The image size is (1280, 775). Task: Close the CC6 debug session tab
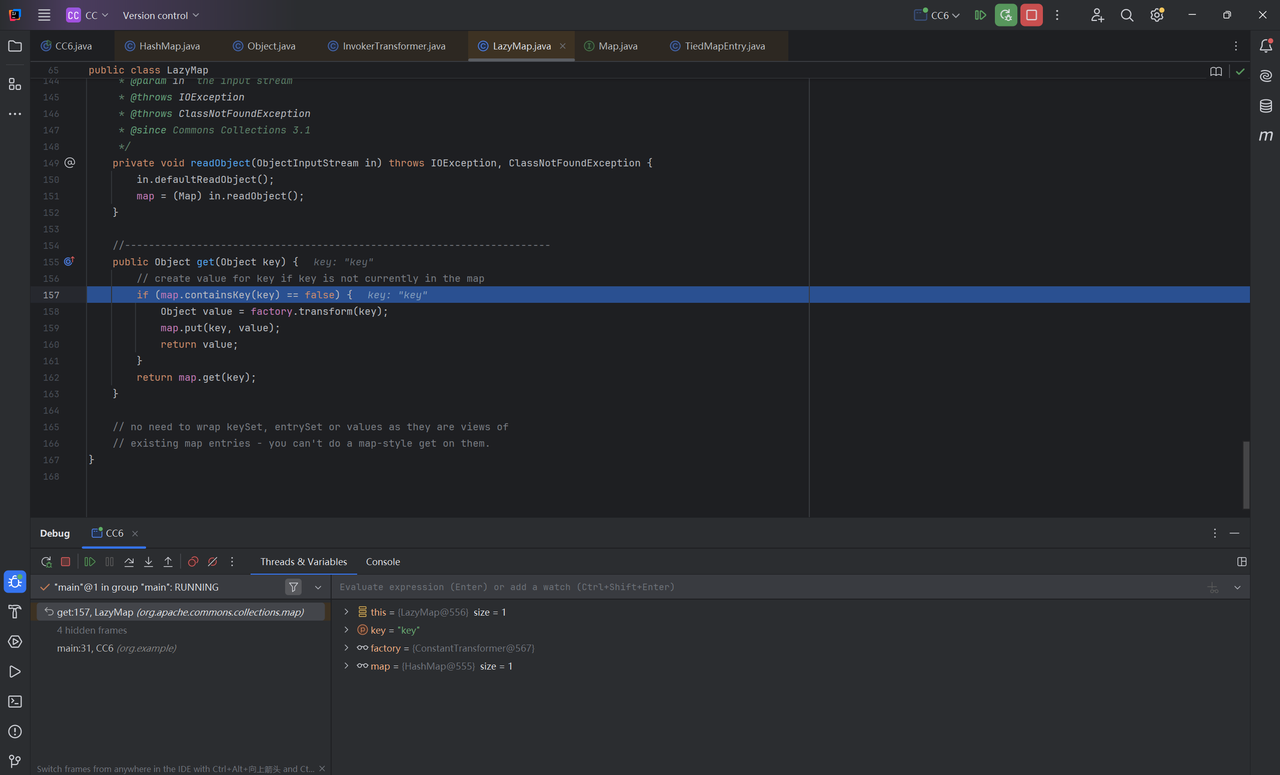click(135, 534)
